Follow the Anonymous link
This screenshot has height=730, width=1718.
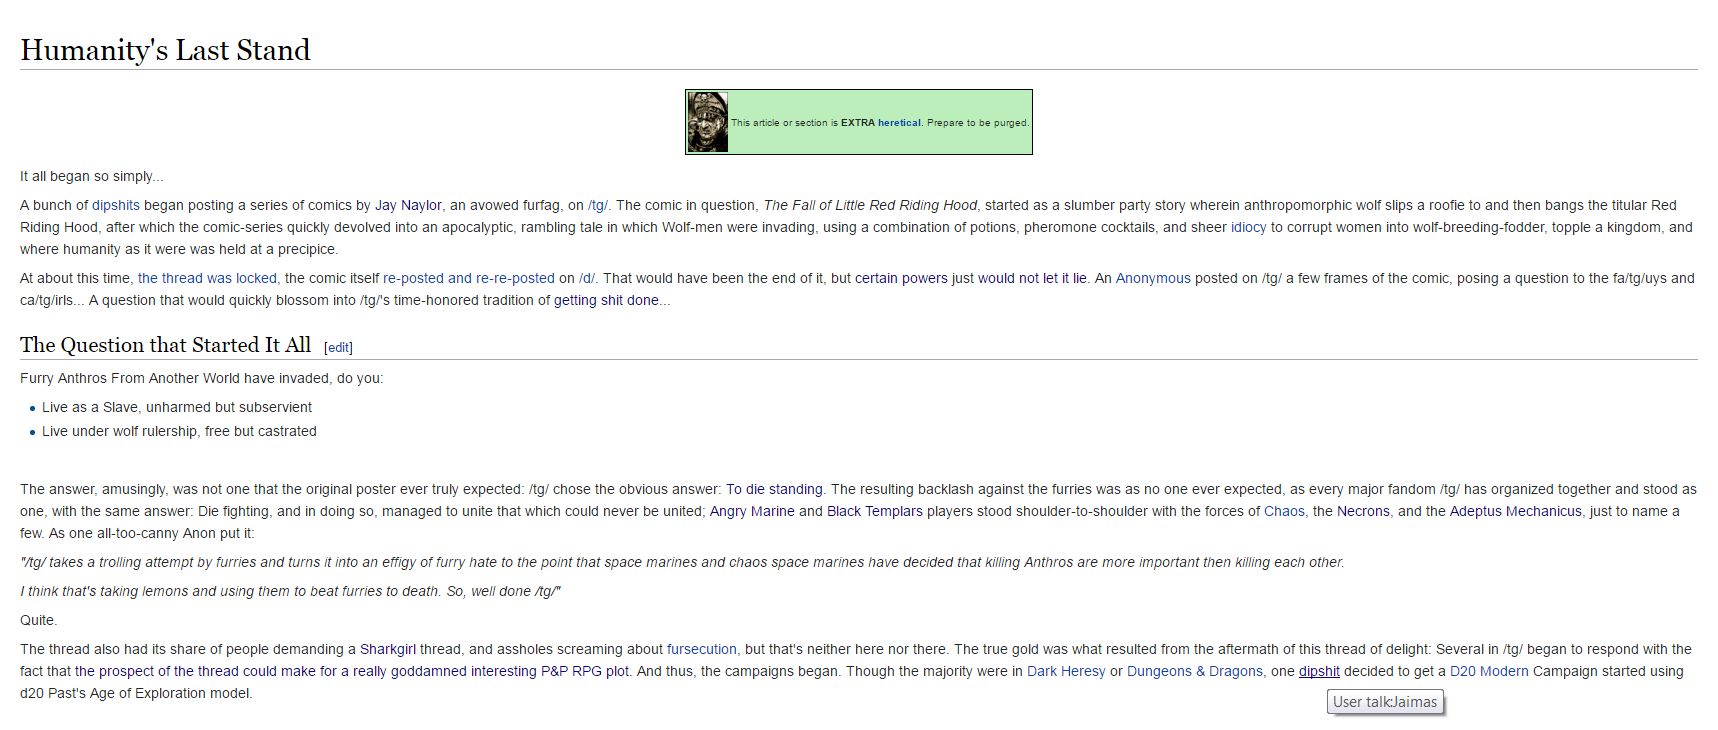(1153, 278)
